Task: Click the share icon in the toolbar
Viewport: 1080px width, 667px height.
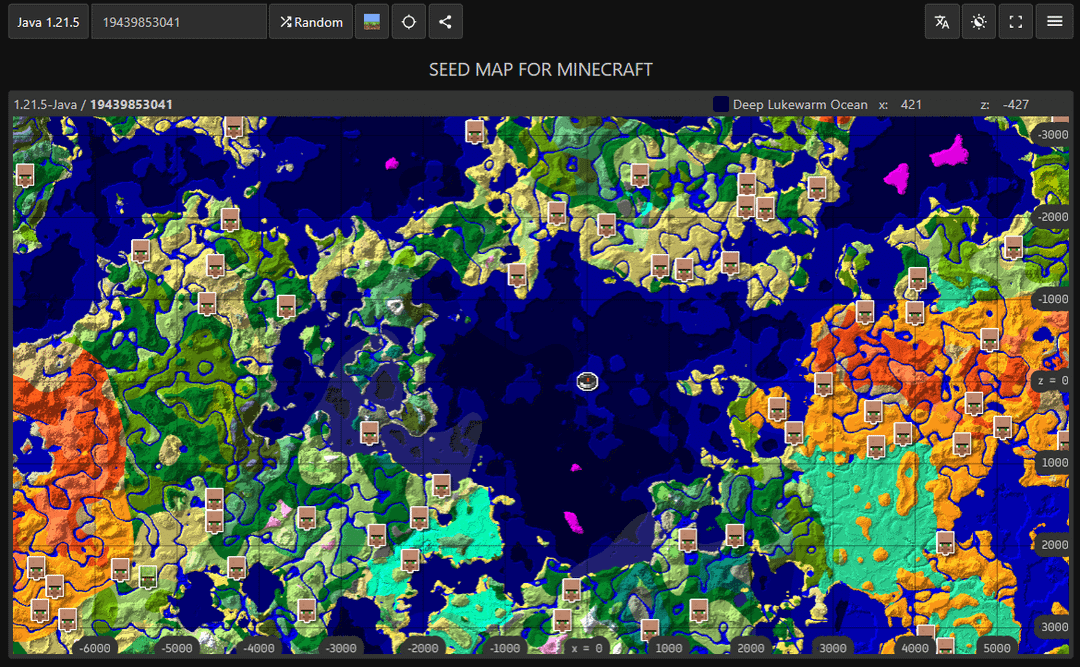Action: click(x=445, y=22)
